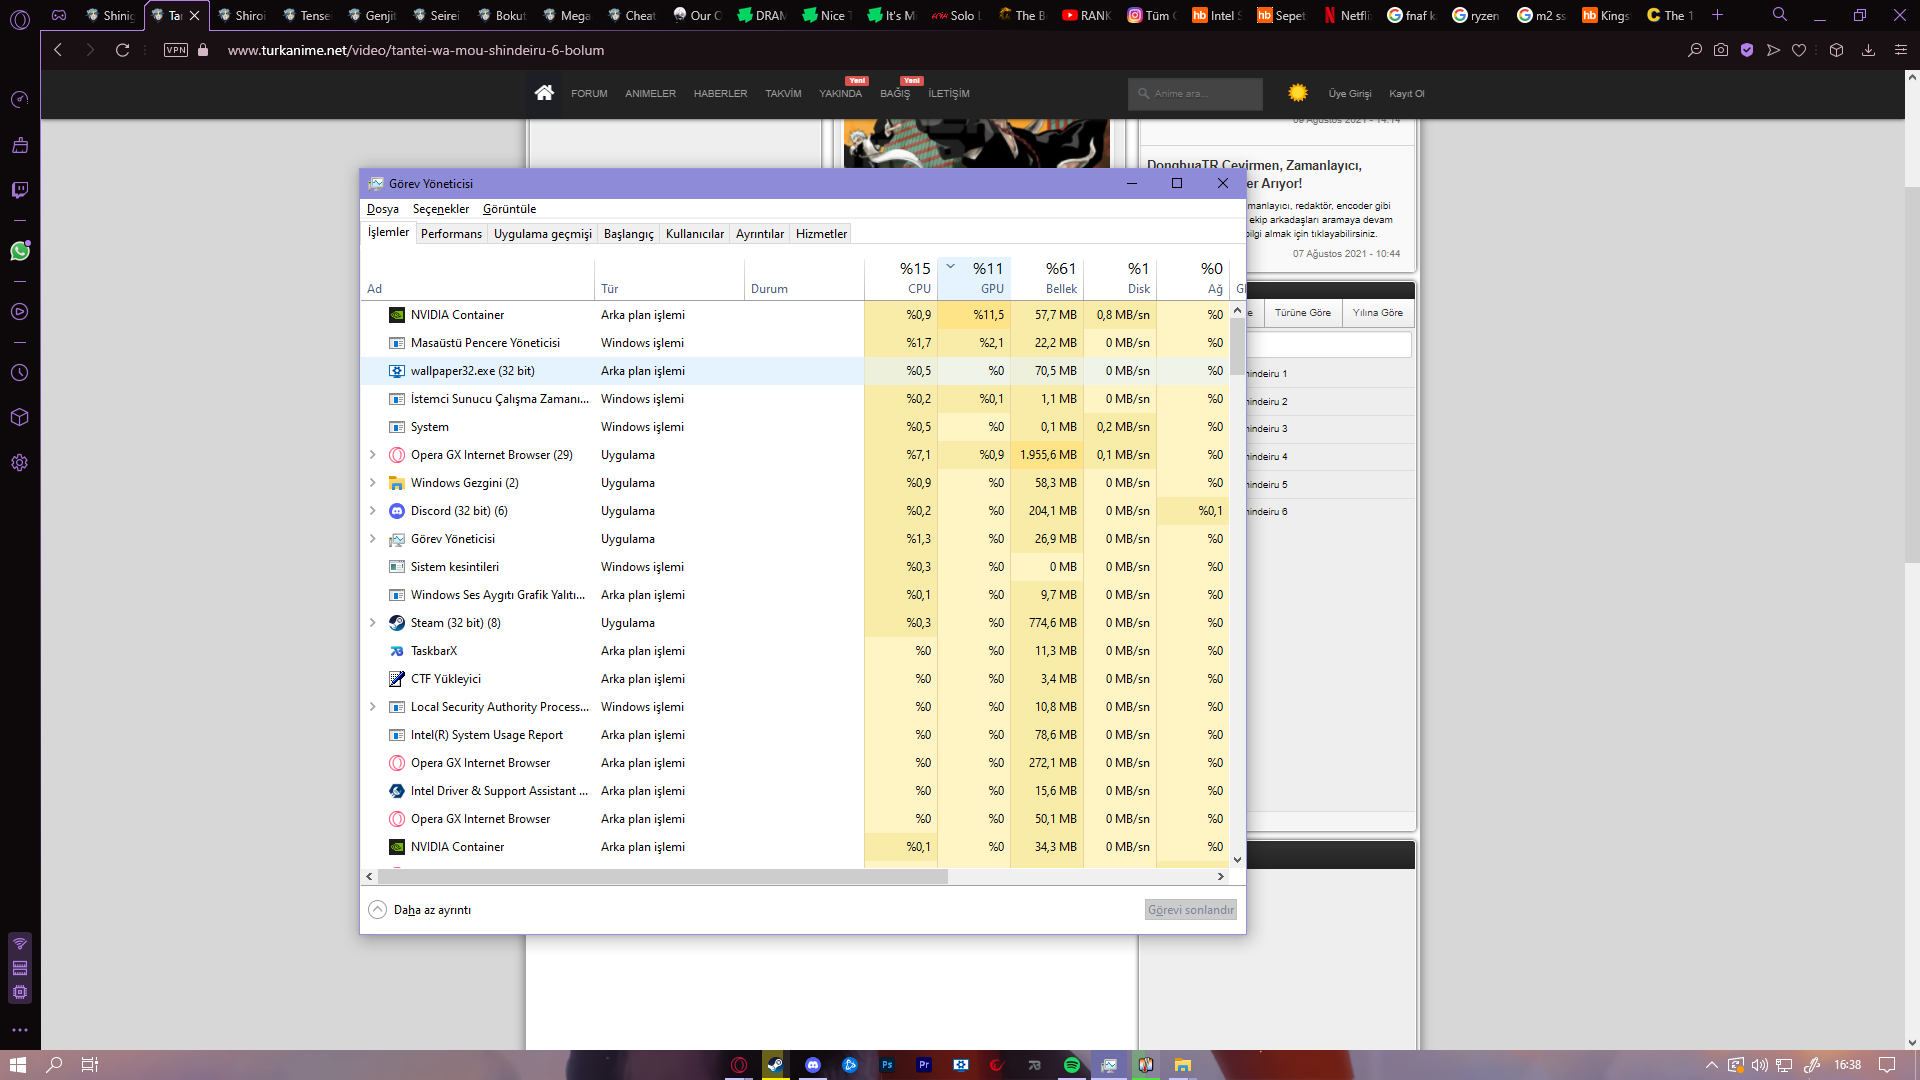This screenshot has width=1920, height=1080.
Task: Open the Seçenekler menu
Action: [x=440, y=209]
